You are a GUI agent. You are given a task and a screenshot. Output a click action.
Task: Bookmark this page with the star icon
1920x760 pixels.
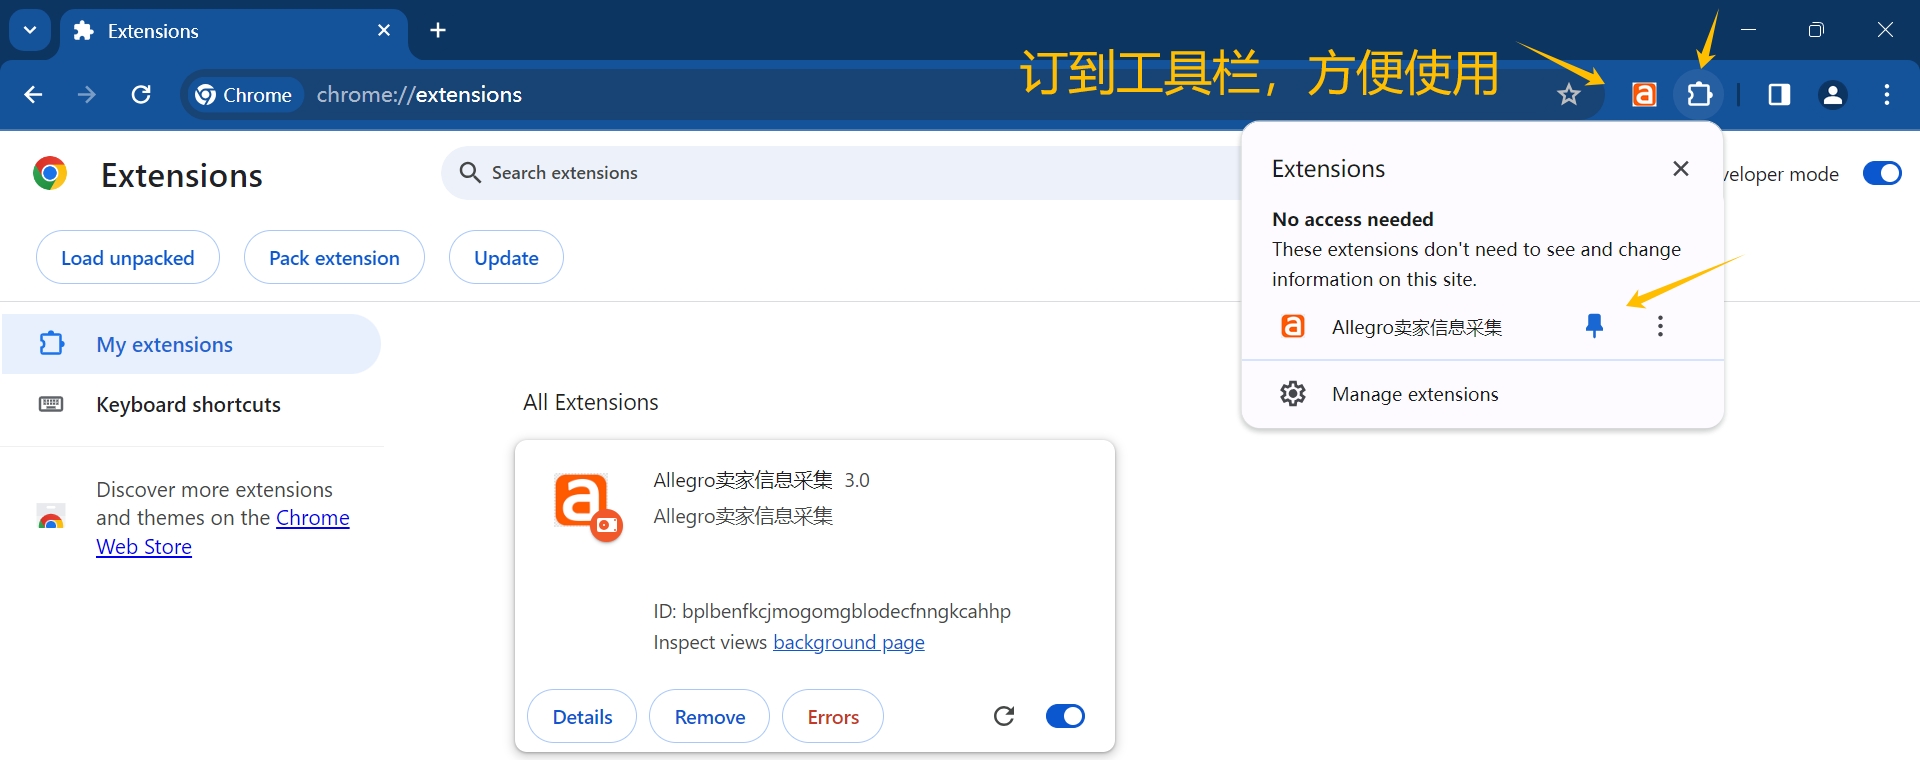coord(1568,95)
